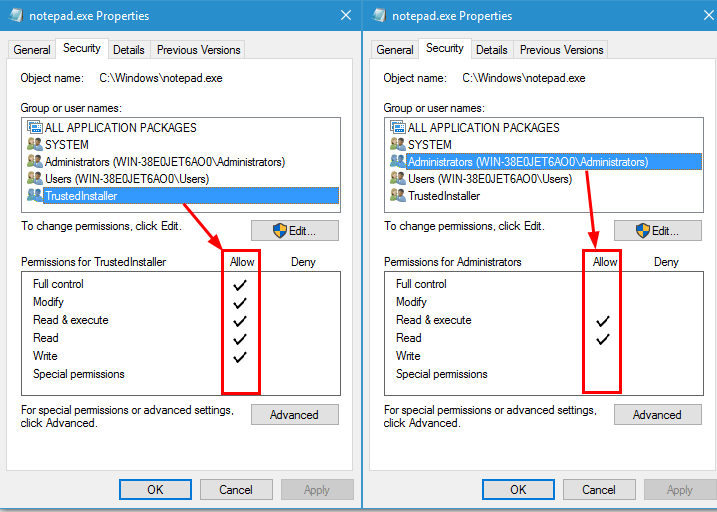Click TrustedInstaller group icon in left window

34,195
